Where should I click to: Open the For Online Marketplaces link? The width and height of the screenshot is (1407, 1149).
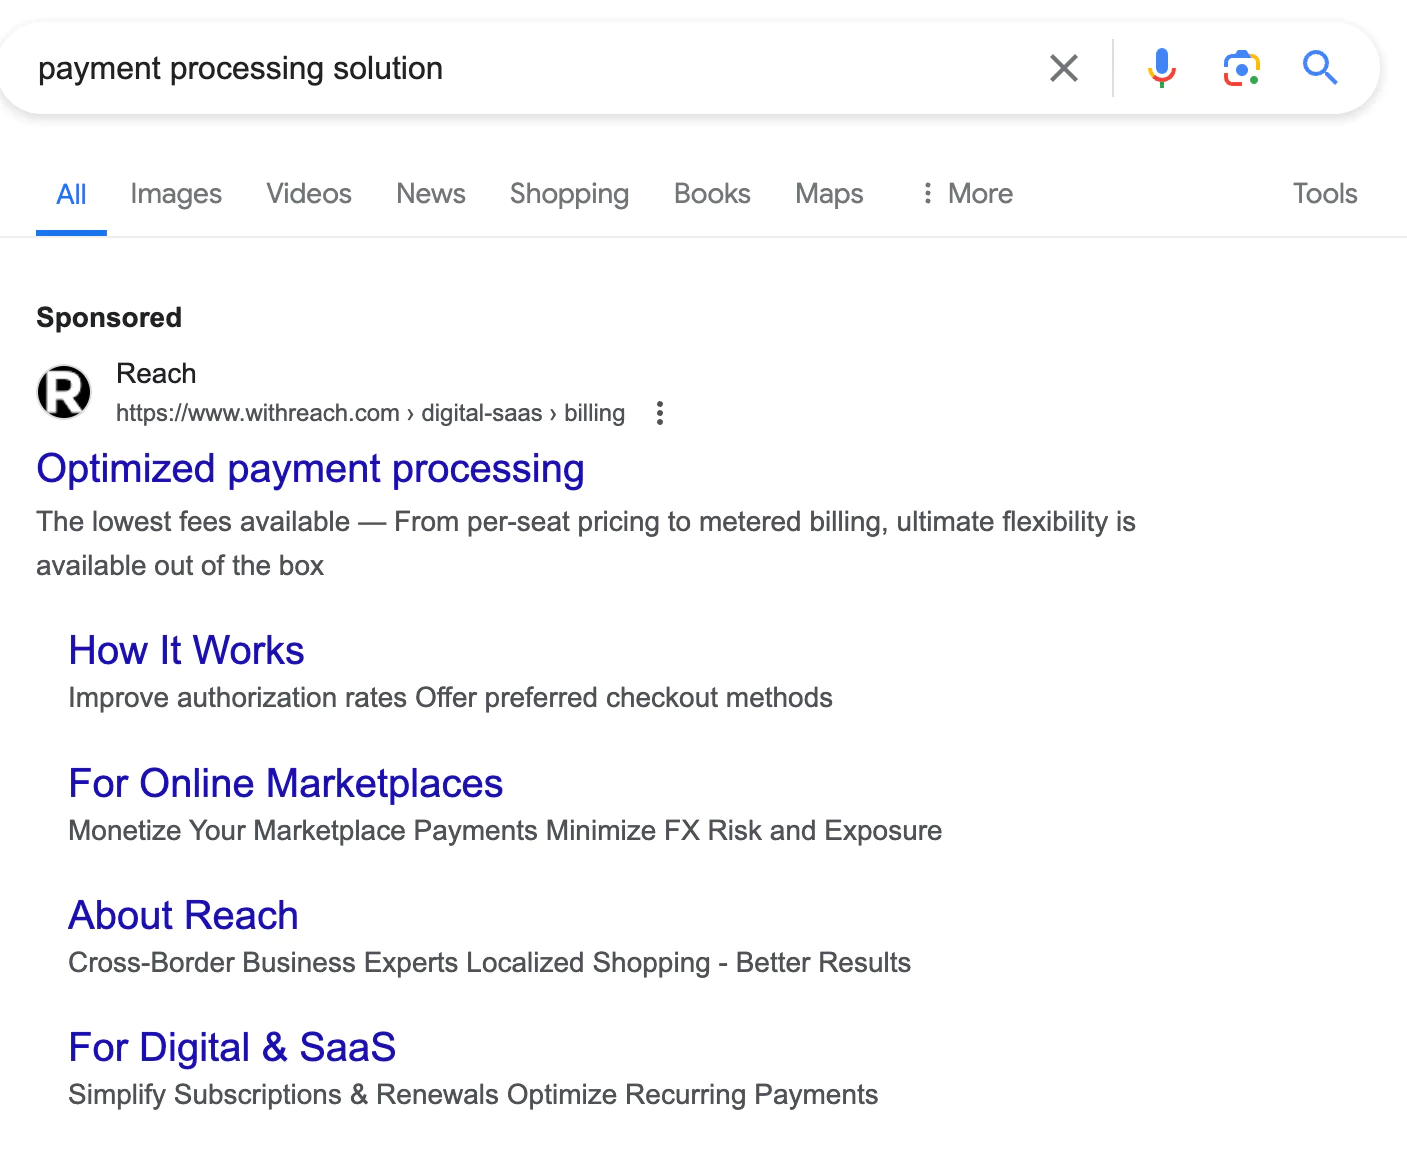[285, 784]
